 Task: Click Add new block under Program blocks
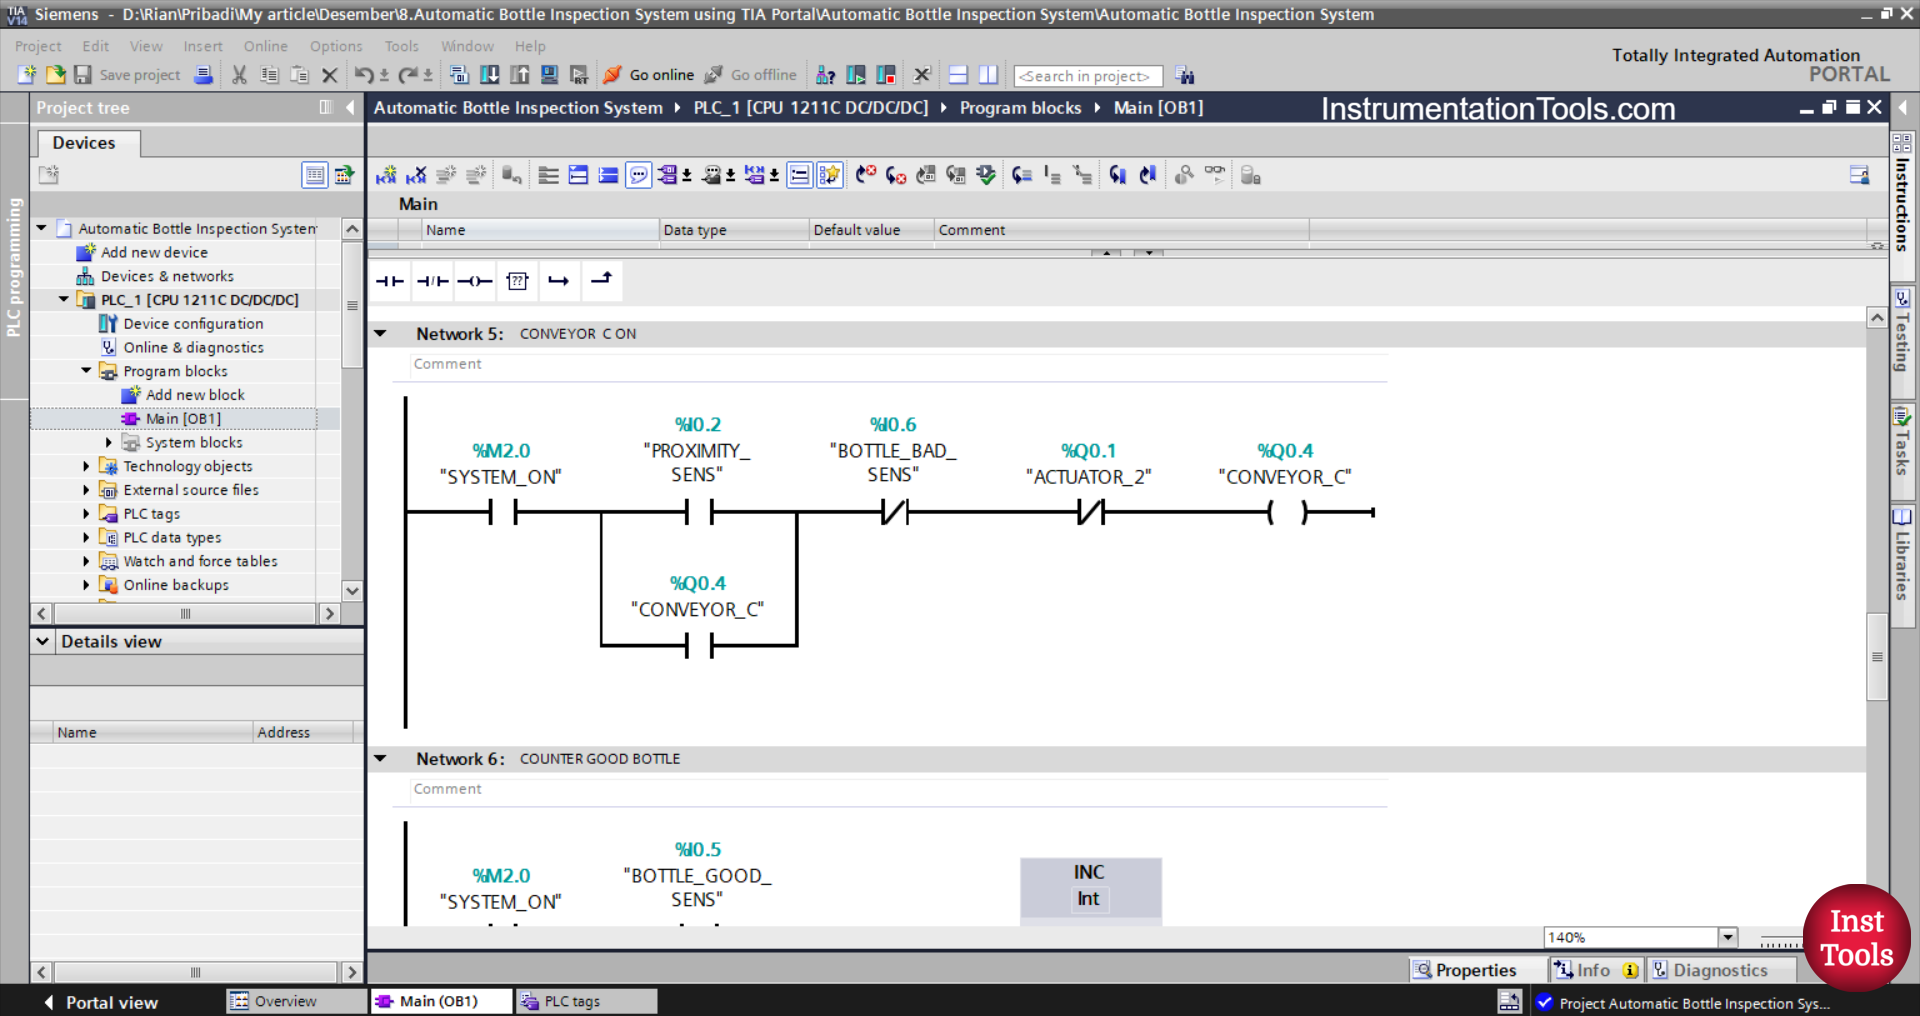point(195,394)
